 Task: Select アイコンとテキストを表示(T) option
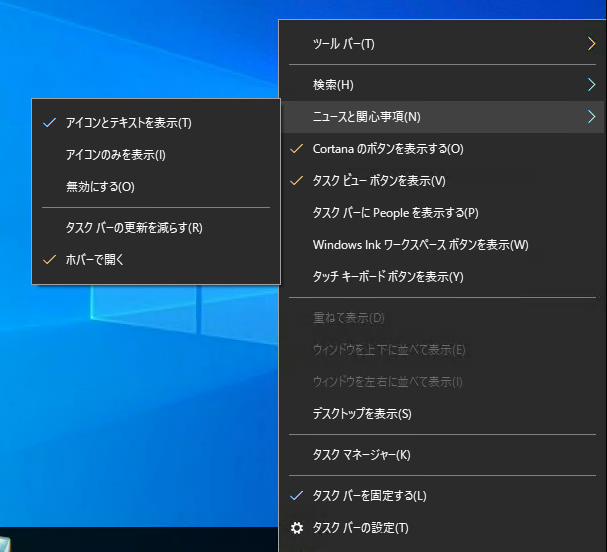tap(156, 123)
